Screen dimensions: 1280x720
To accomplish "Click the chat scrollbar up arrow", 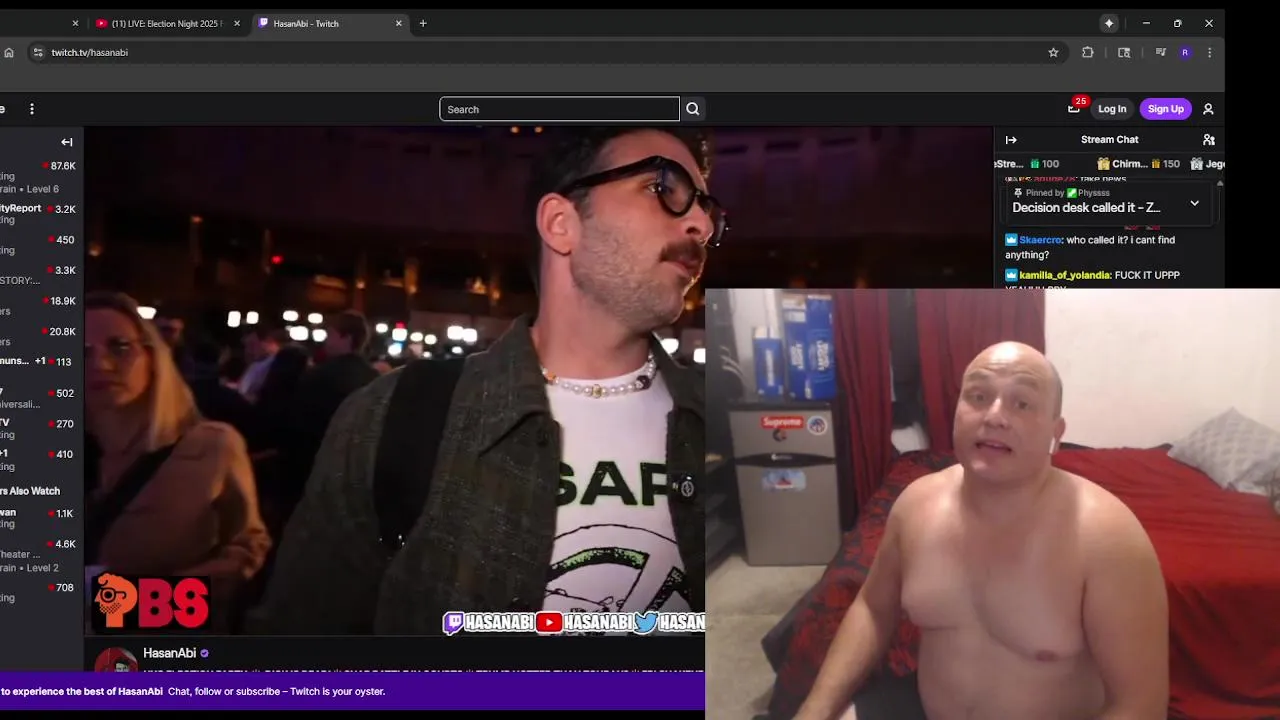I will tap(1220, 184).
